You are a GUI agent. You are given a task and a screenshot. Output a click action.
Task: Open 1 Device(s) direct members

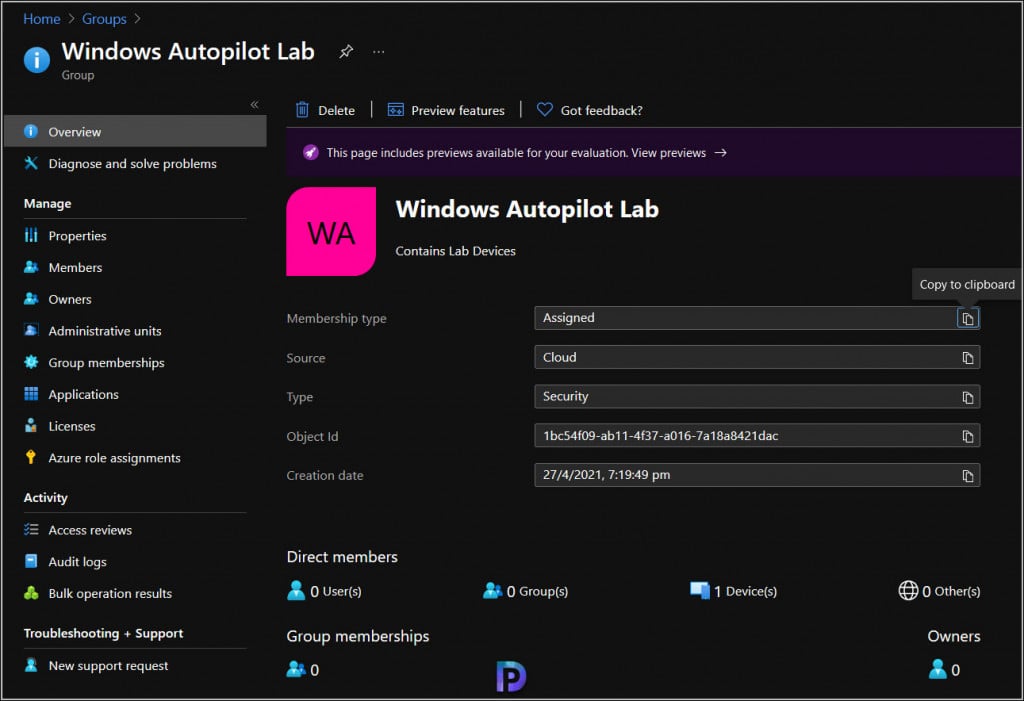click(x=733, y=591)
